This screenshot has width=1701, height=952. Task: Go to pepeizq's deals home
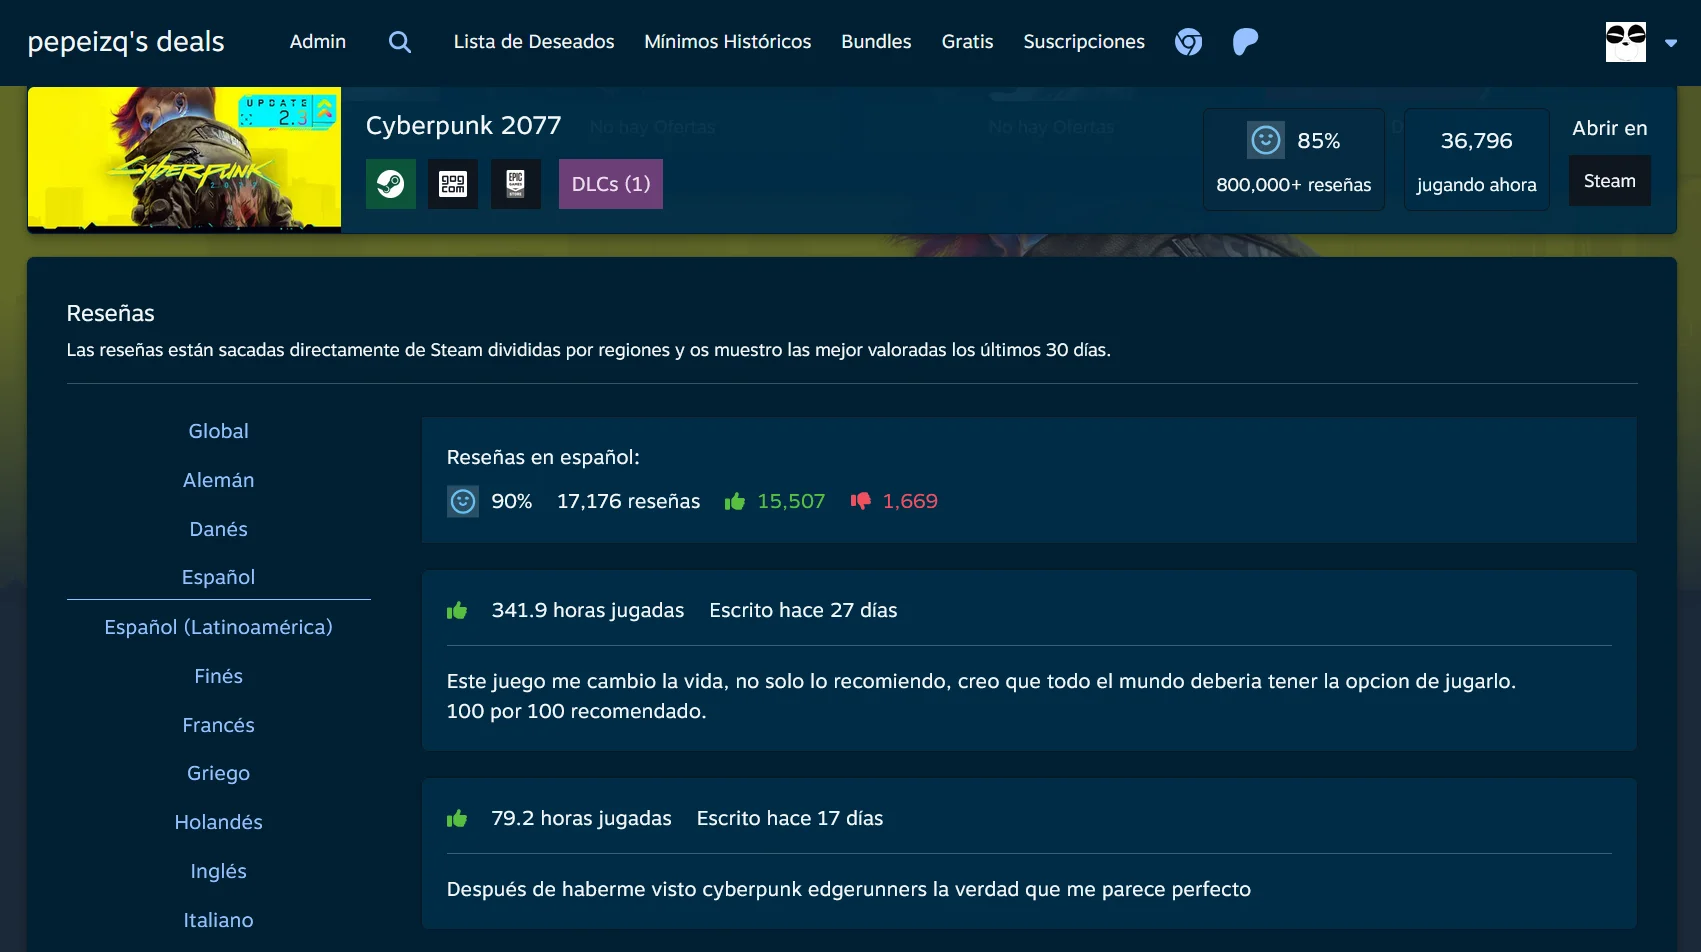tap(126, 42)
